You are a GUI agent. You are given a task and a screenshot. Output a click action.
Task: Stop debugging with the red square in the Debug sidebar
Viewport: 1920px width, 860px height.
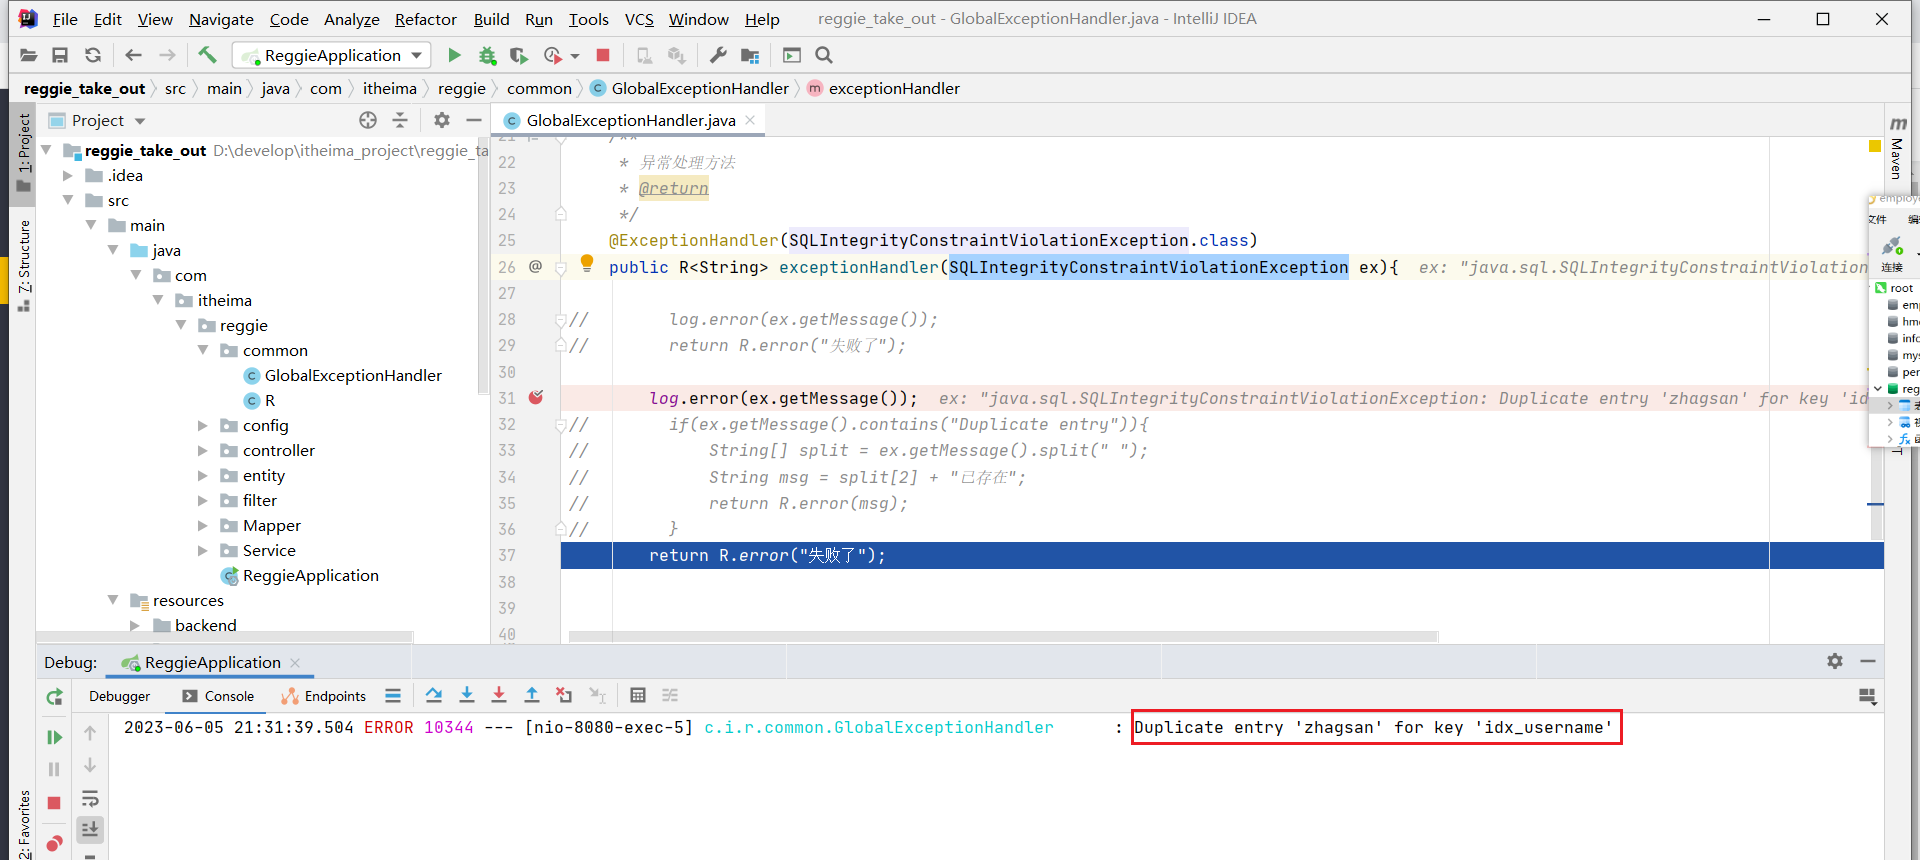(54, 802)
